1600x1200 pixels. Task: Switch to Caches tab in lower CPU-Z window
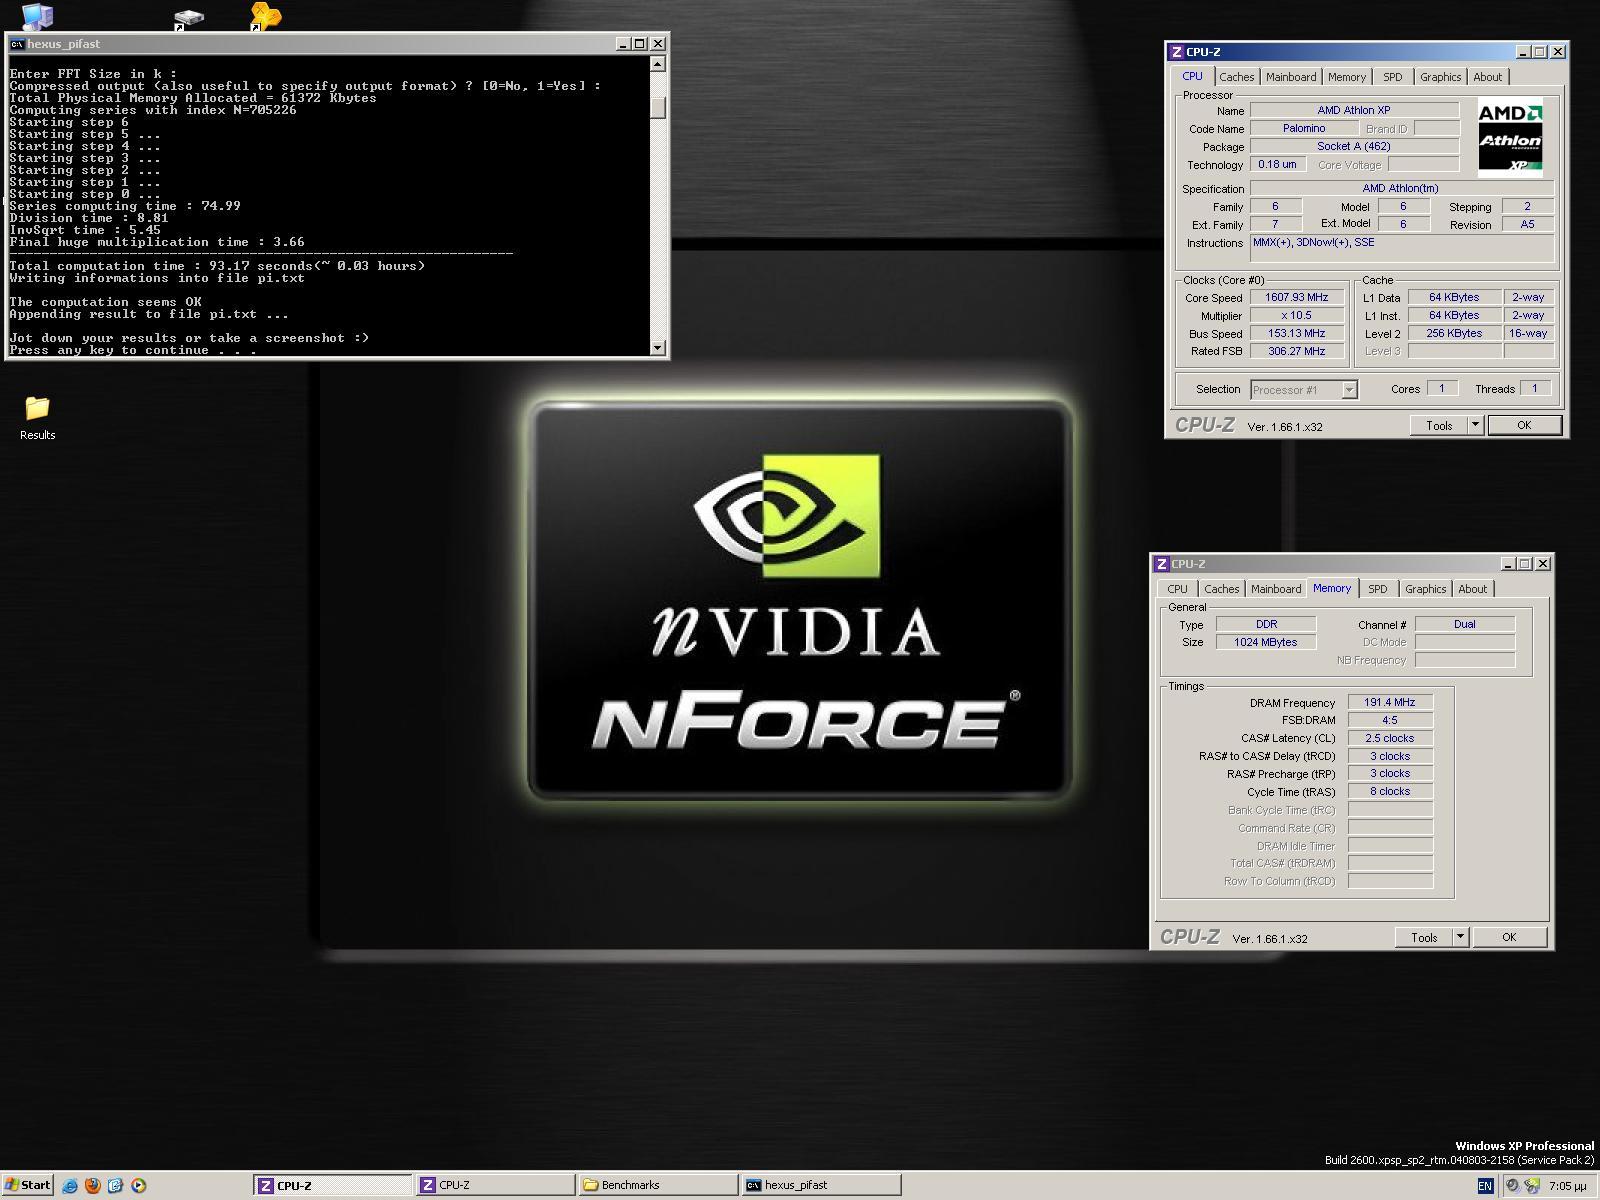tap(1222, 589)
